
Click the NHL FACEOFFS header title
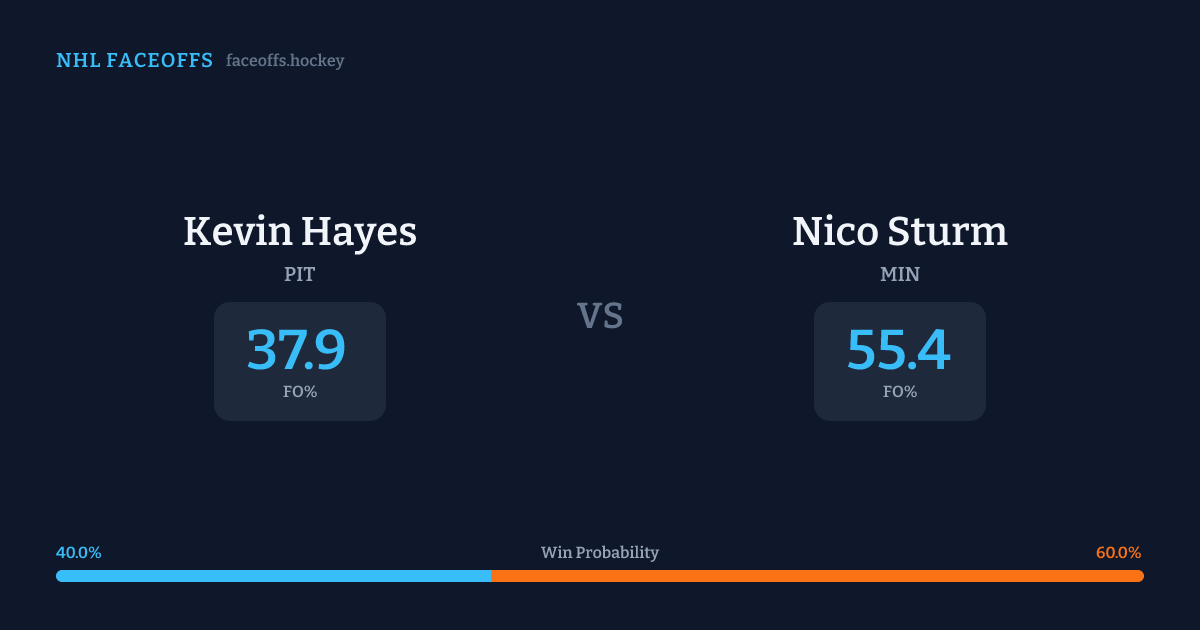point(134,61)
